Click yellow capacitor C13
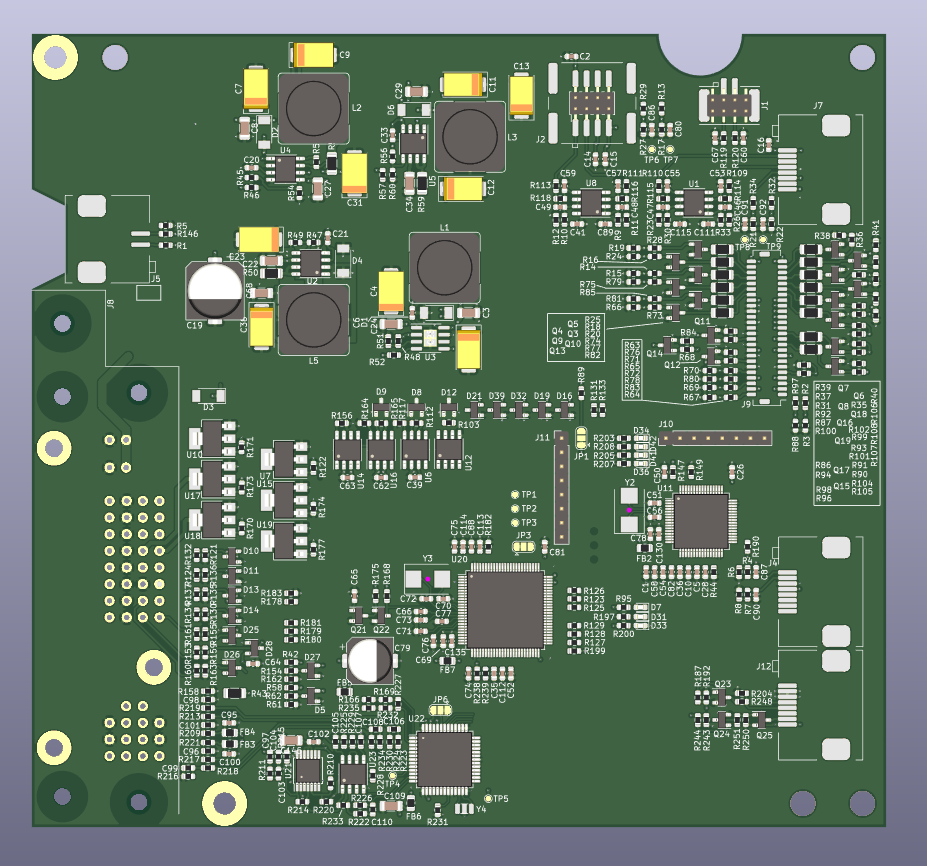Viewport: 927px width, 866px height. (x=521, y=96)
